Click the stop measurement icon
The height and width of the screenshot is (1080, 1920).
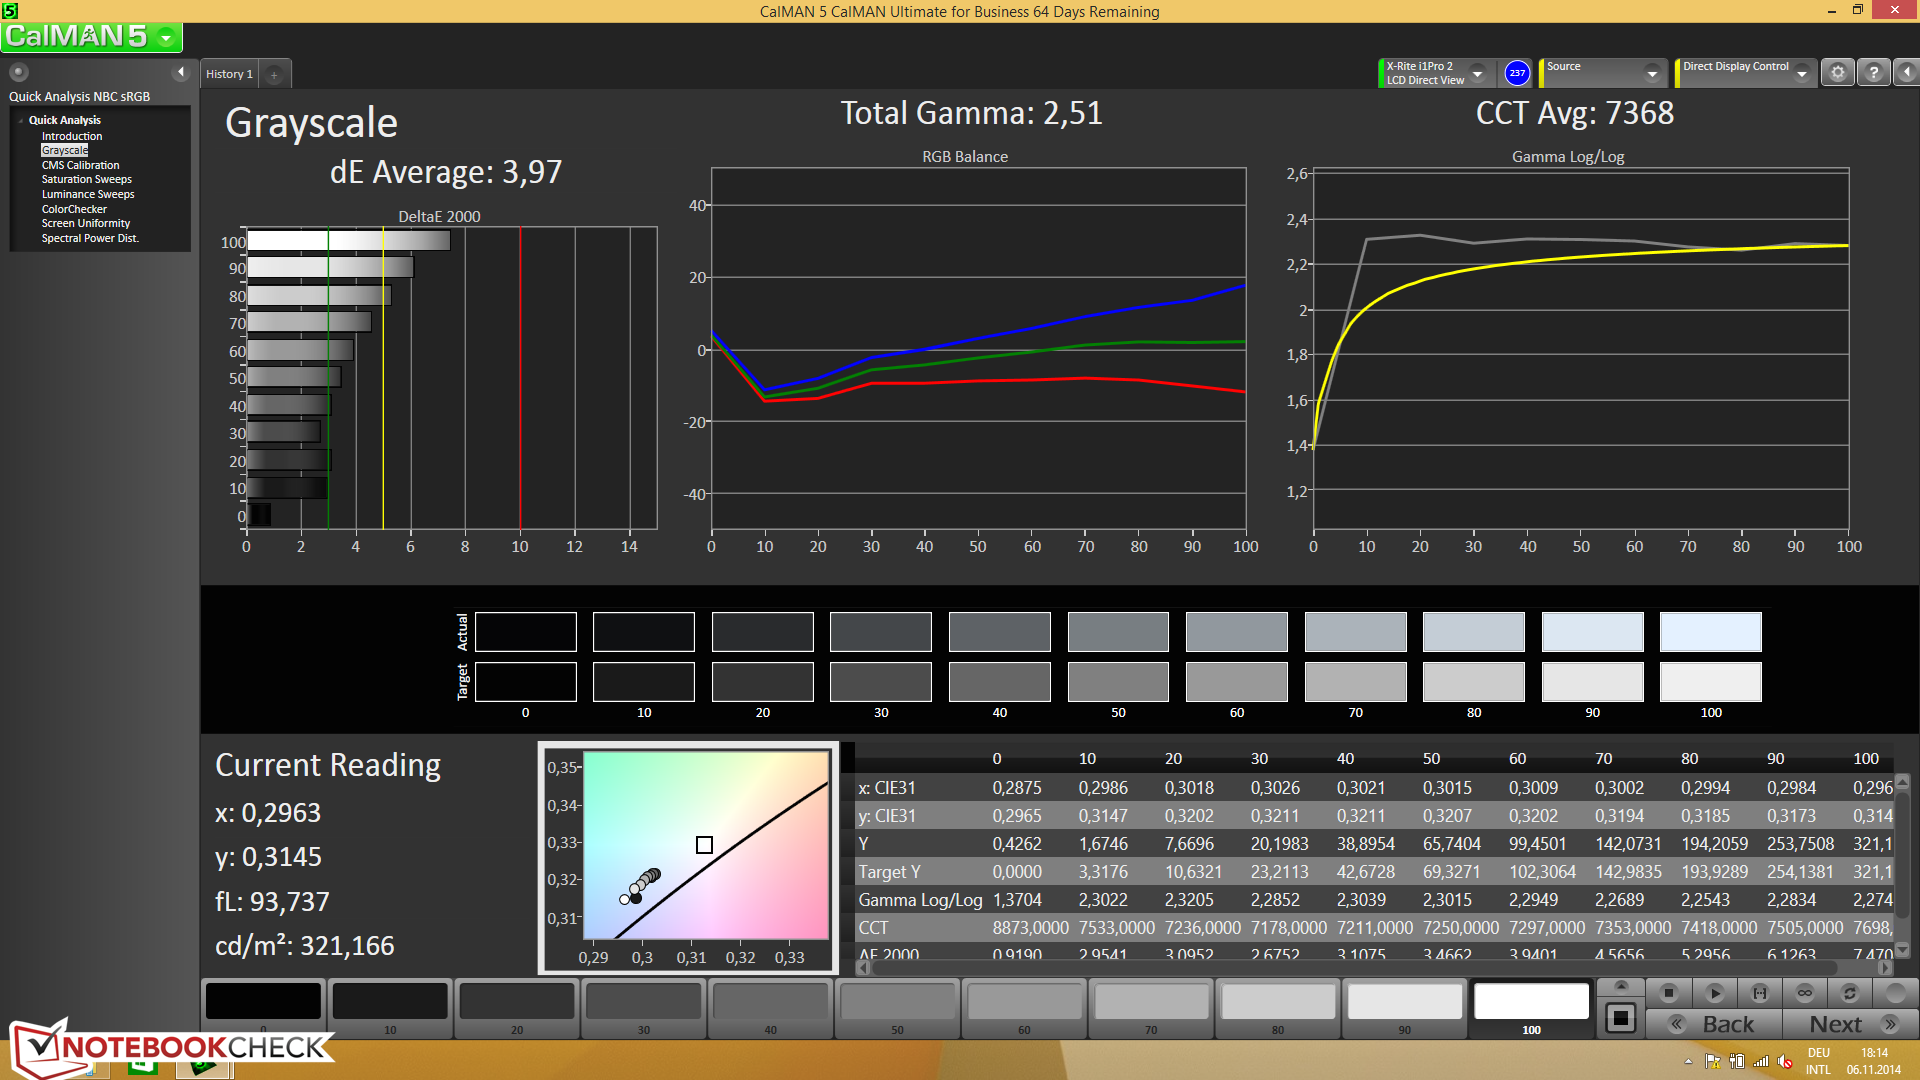point(1668,993)
